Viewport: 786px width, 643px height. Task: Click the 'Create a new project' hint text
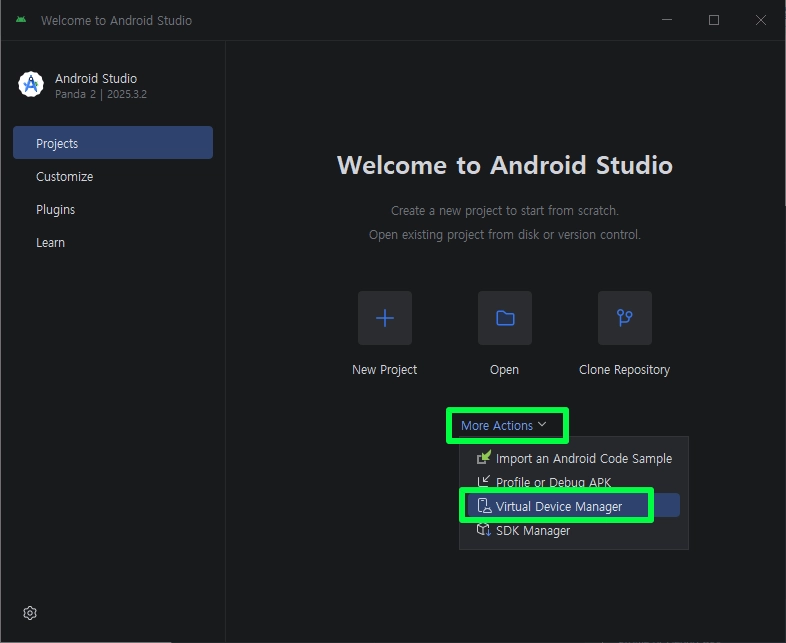click(x=505, y=210)
